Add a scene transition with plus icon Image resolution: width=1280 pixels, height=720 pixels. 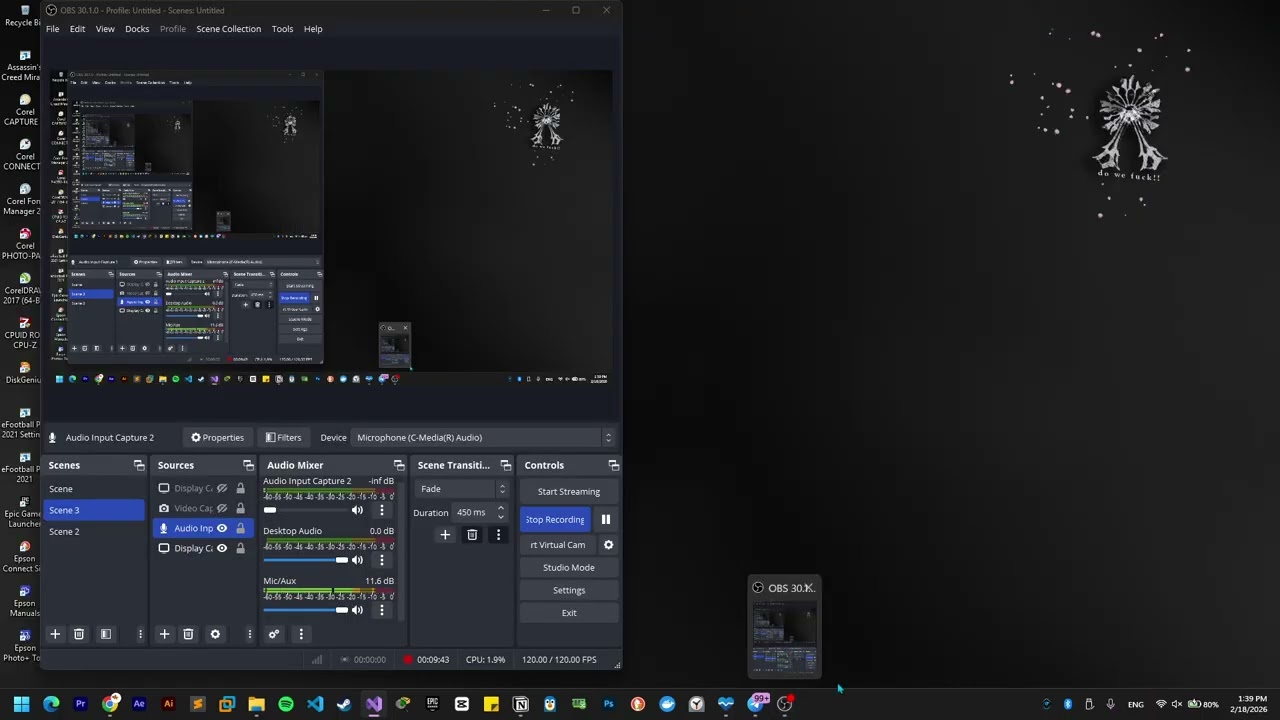tap(445, 535)
